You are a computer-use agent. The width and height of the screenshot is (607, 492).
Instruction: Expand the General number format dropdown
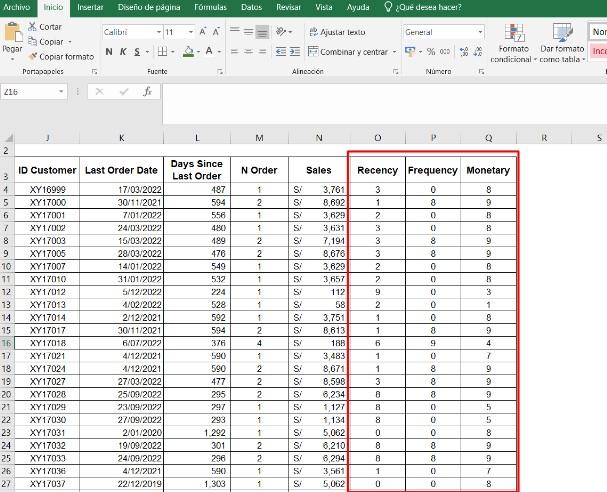point(480,32)
